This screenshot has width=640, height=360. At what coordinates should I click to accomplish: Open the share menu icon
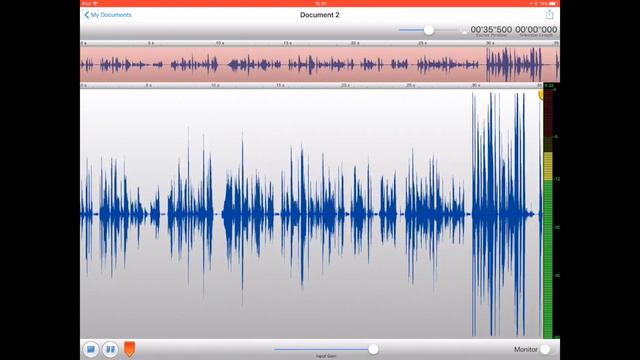tap(549, 15)
